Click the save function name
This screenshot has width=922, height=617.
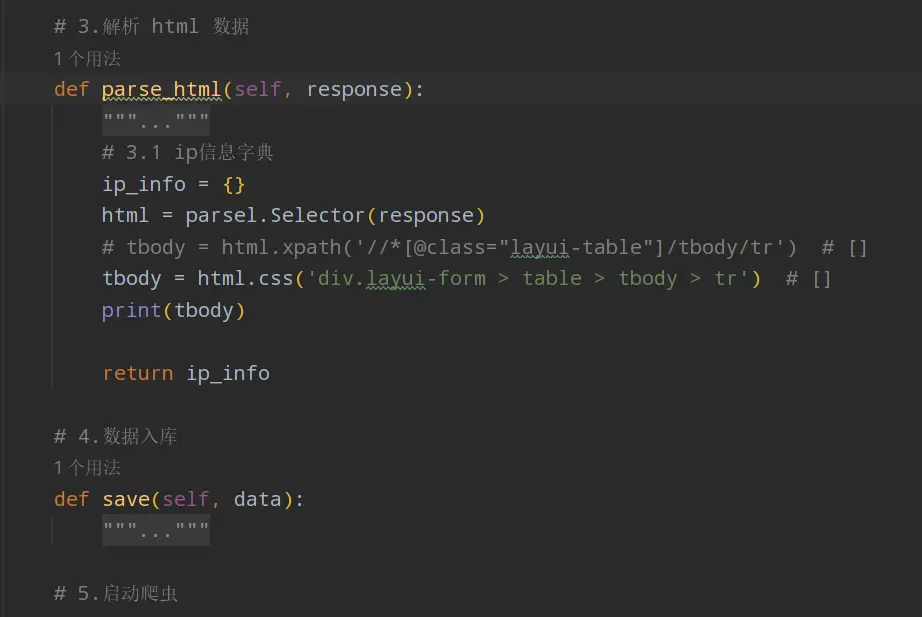(x=125, y=499)
